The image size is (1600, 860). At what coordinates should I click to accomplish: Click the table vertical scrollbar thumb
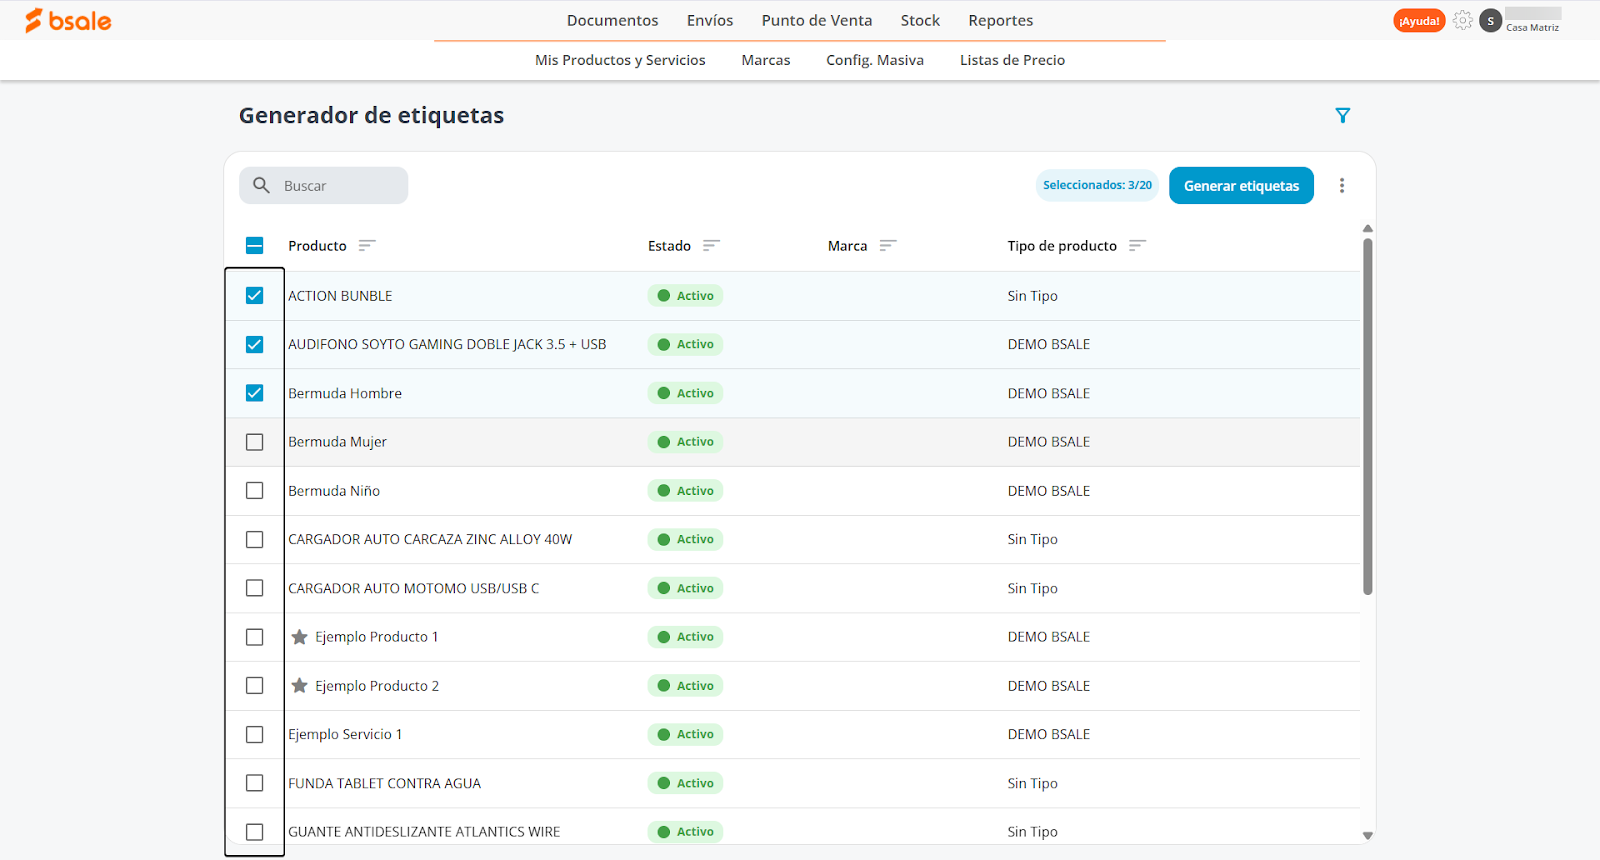1367,416
